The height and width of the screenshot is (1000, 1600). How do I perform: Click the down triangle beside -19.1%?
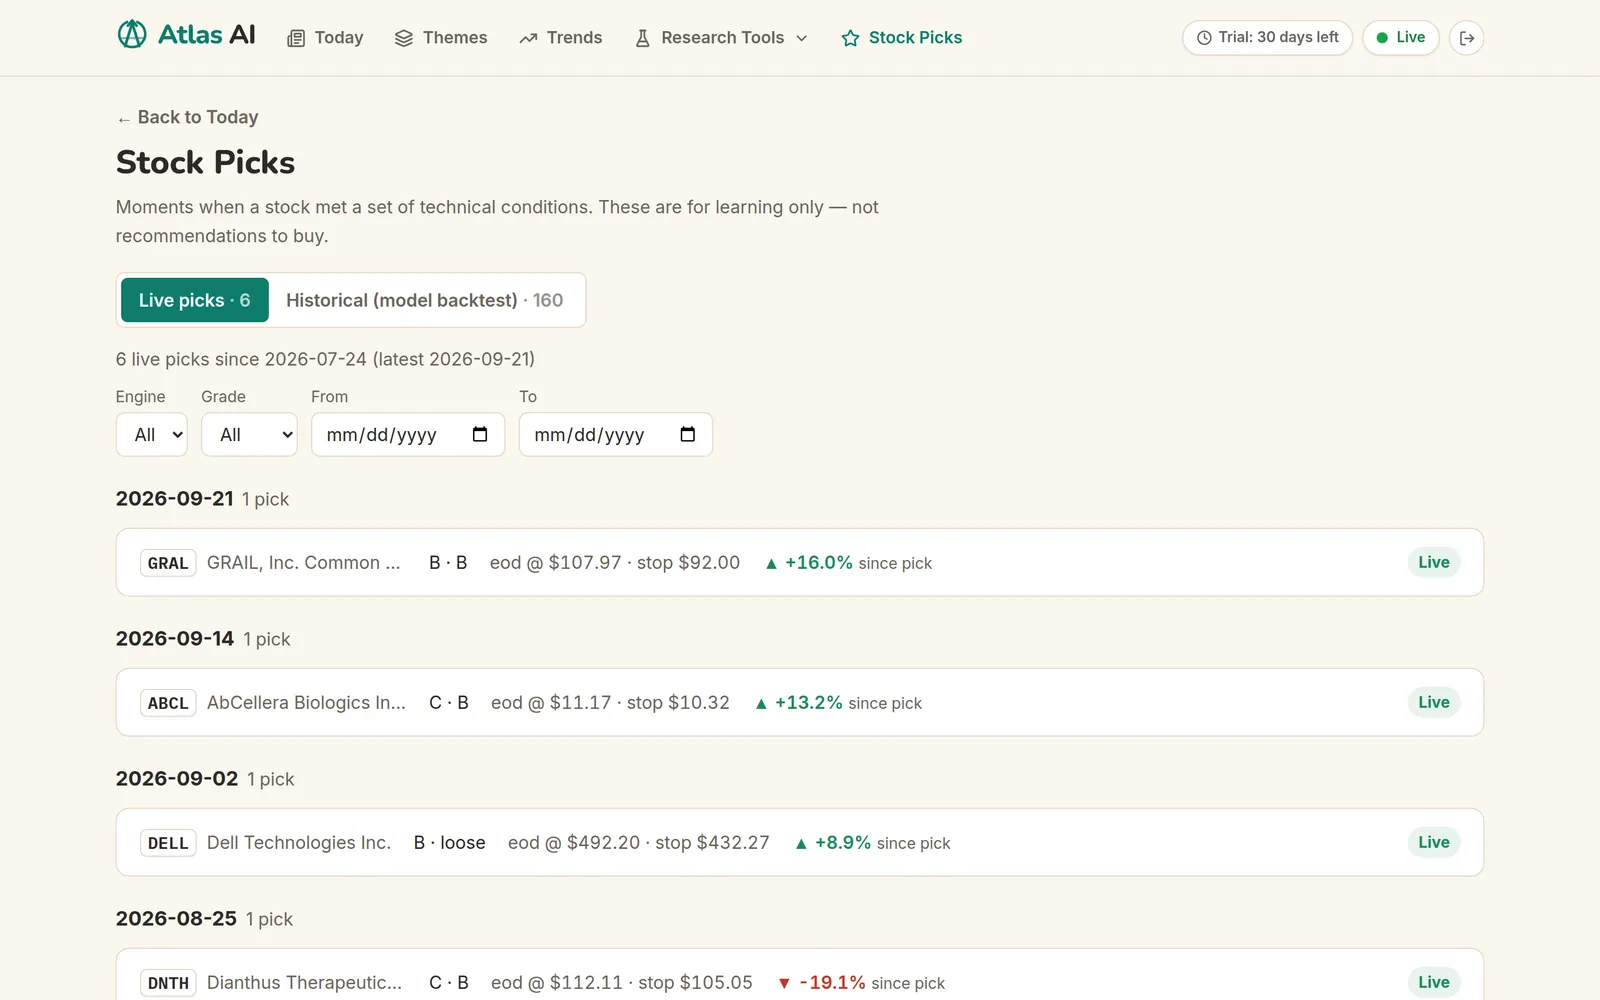(785, 983)
